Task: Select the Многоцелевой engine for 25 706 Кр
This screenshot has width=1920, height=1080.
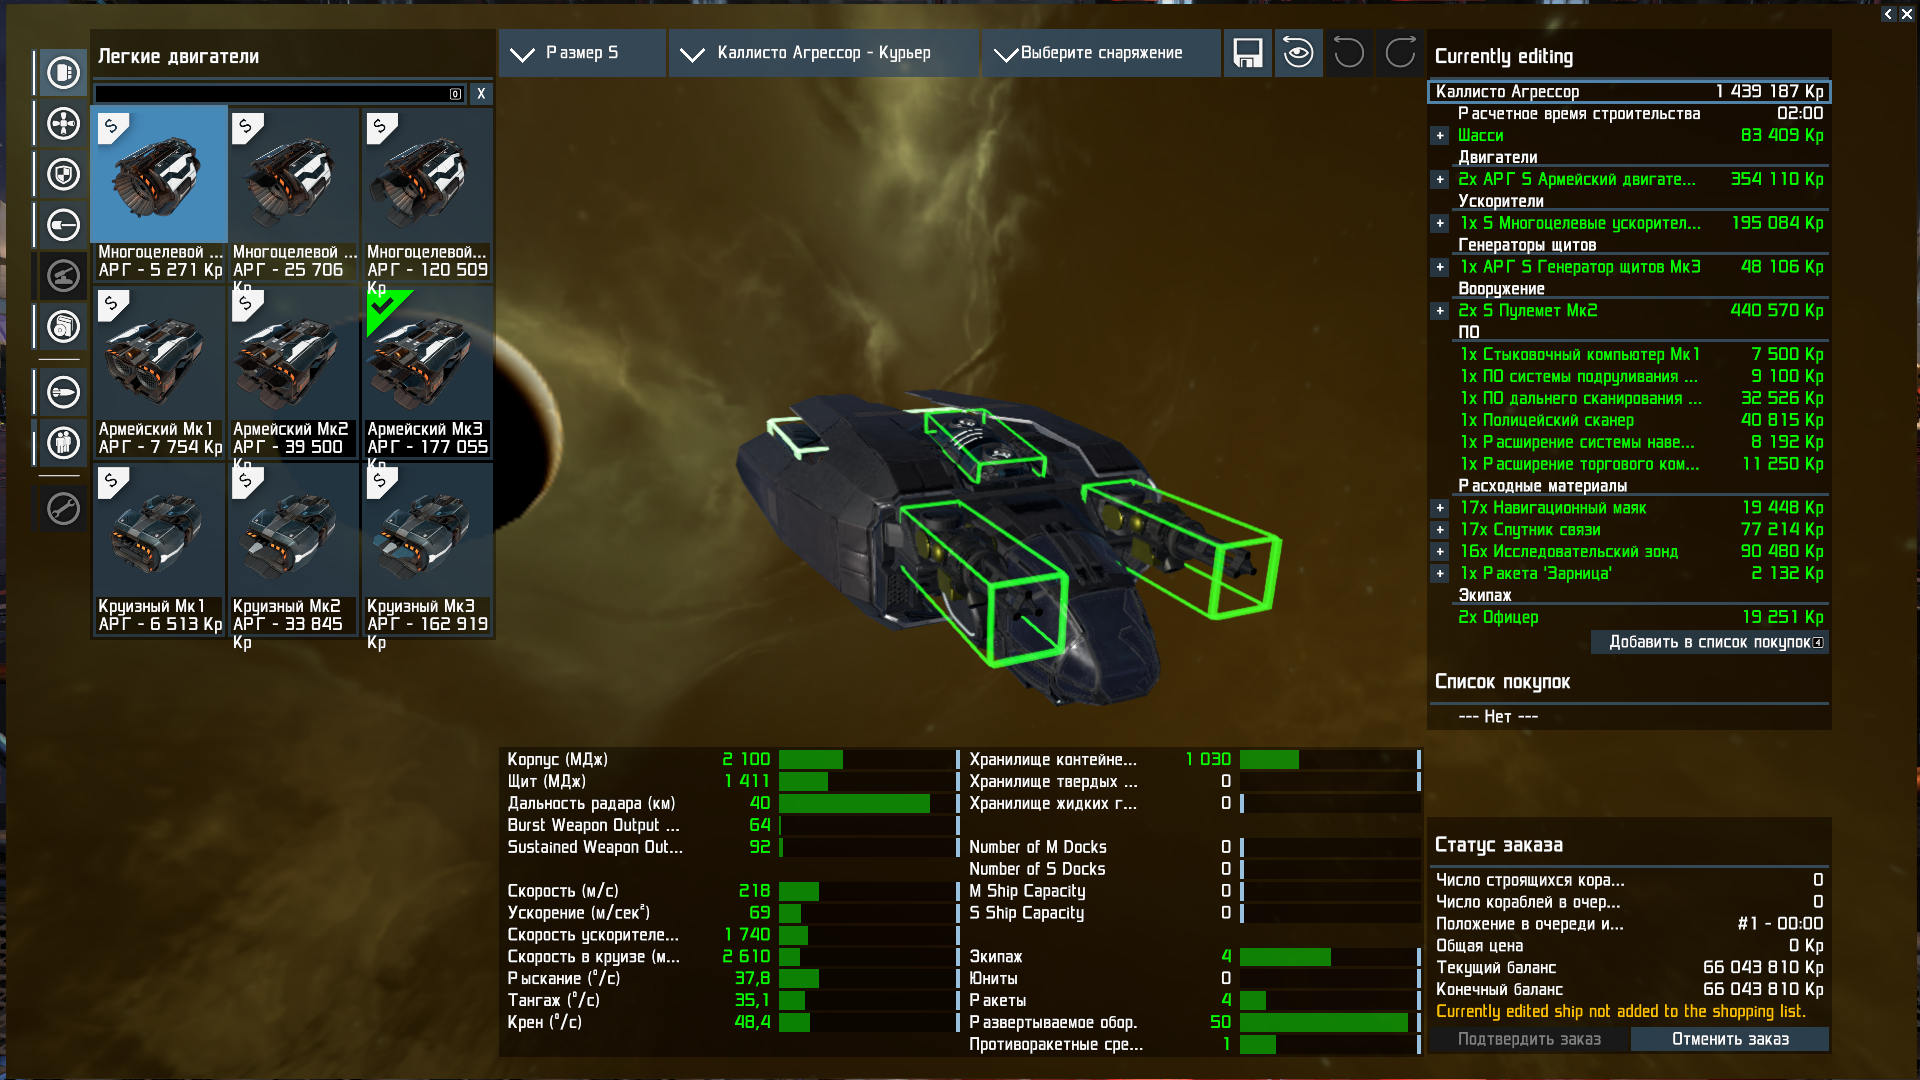Action: (x=293, y=193)
